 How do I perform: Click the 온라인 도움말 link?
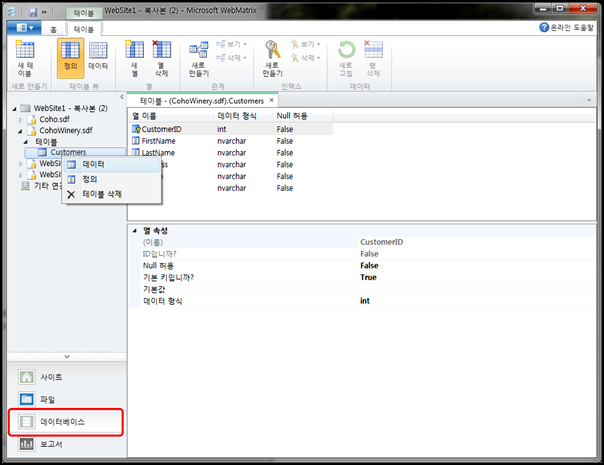point(572,27)
